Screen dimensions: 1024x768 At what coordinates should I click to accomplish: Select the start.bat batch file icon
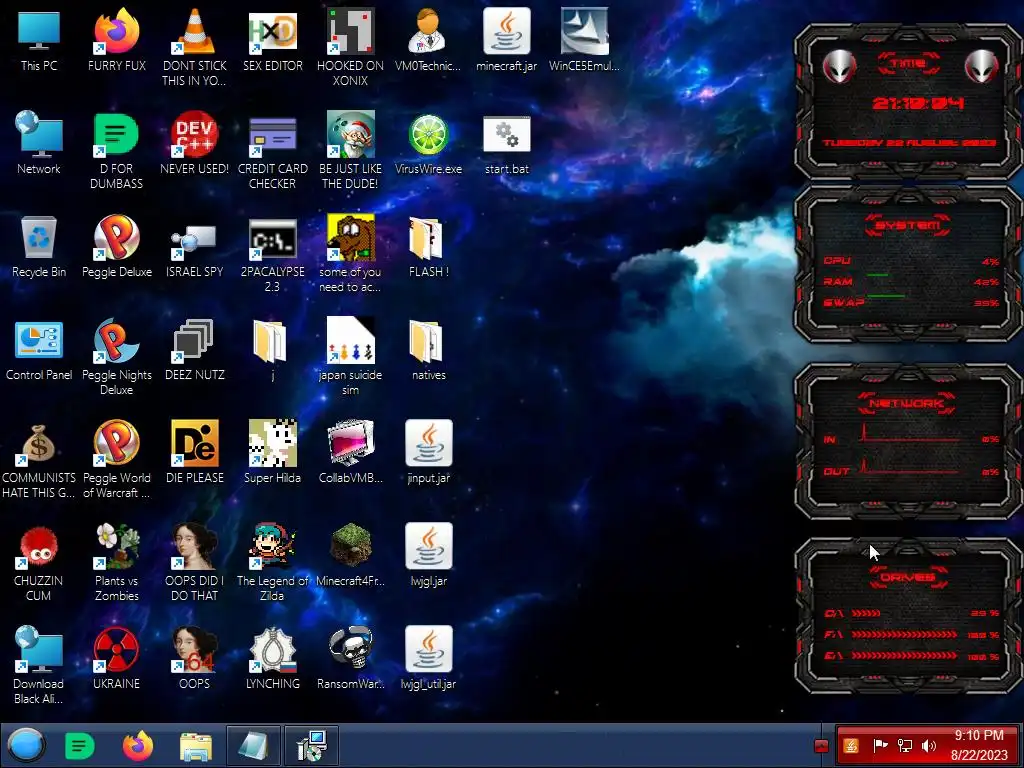(506, 142)
